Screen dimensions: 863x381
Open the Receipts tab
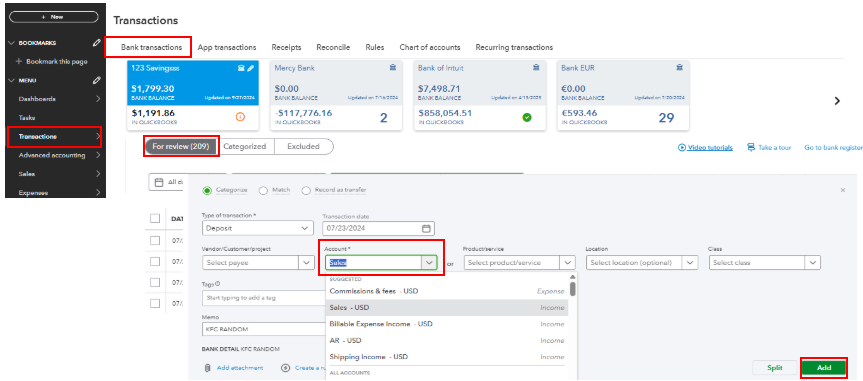(x=286, y=47)
